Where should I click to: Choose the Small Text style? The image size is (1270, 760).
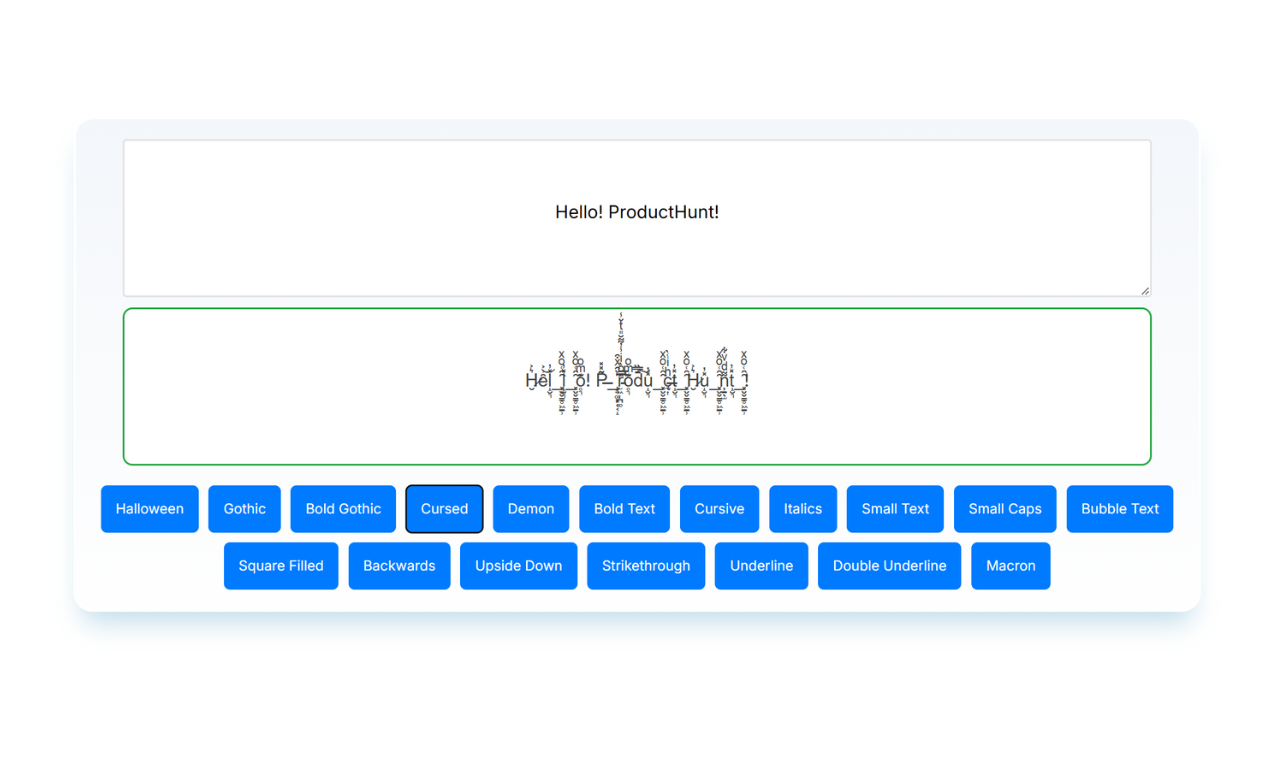[x=895, y=509]
